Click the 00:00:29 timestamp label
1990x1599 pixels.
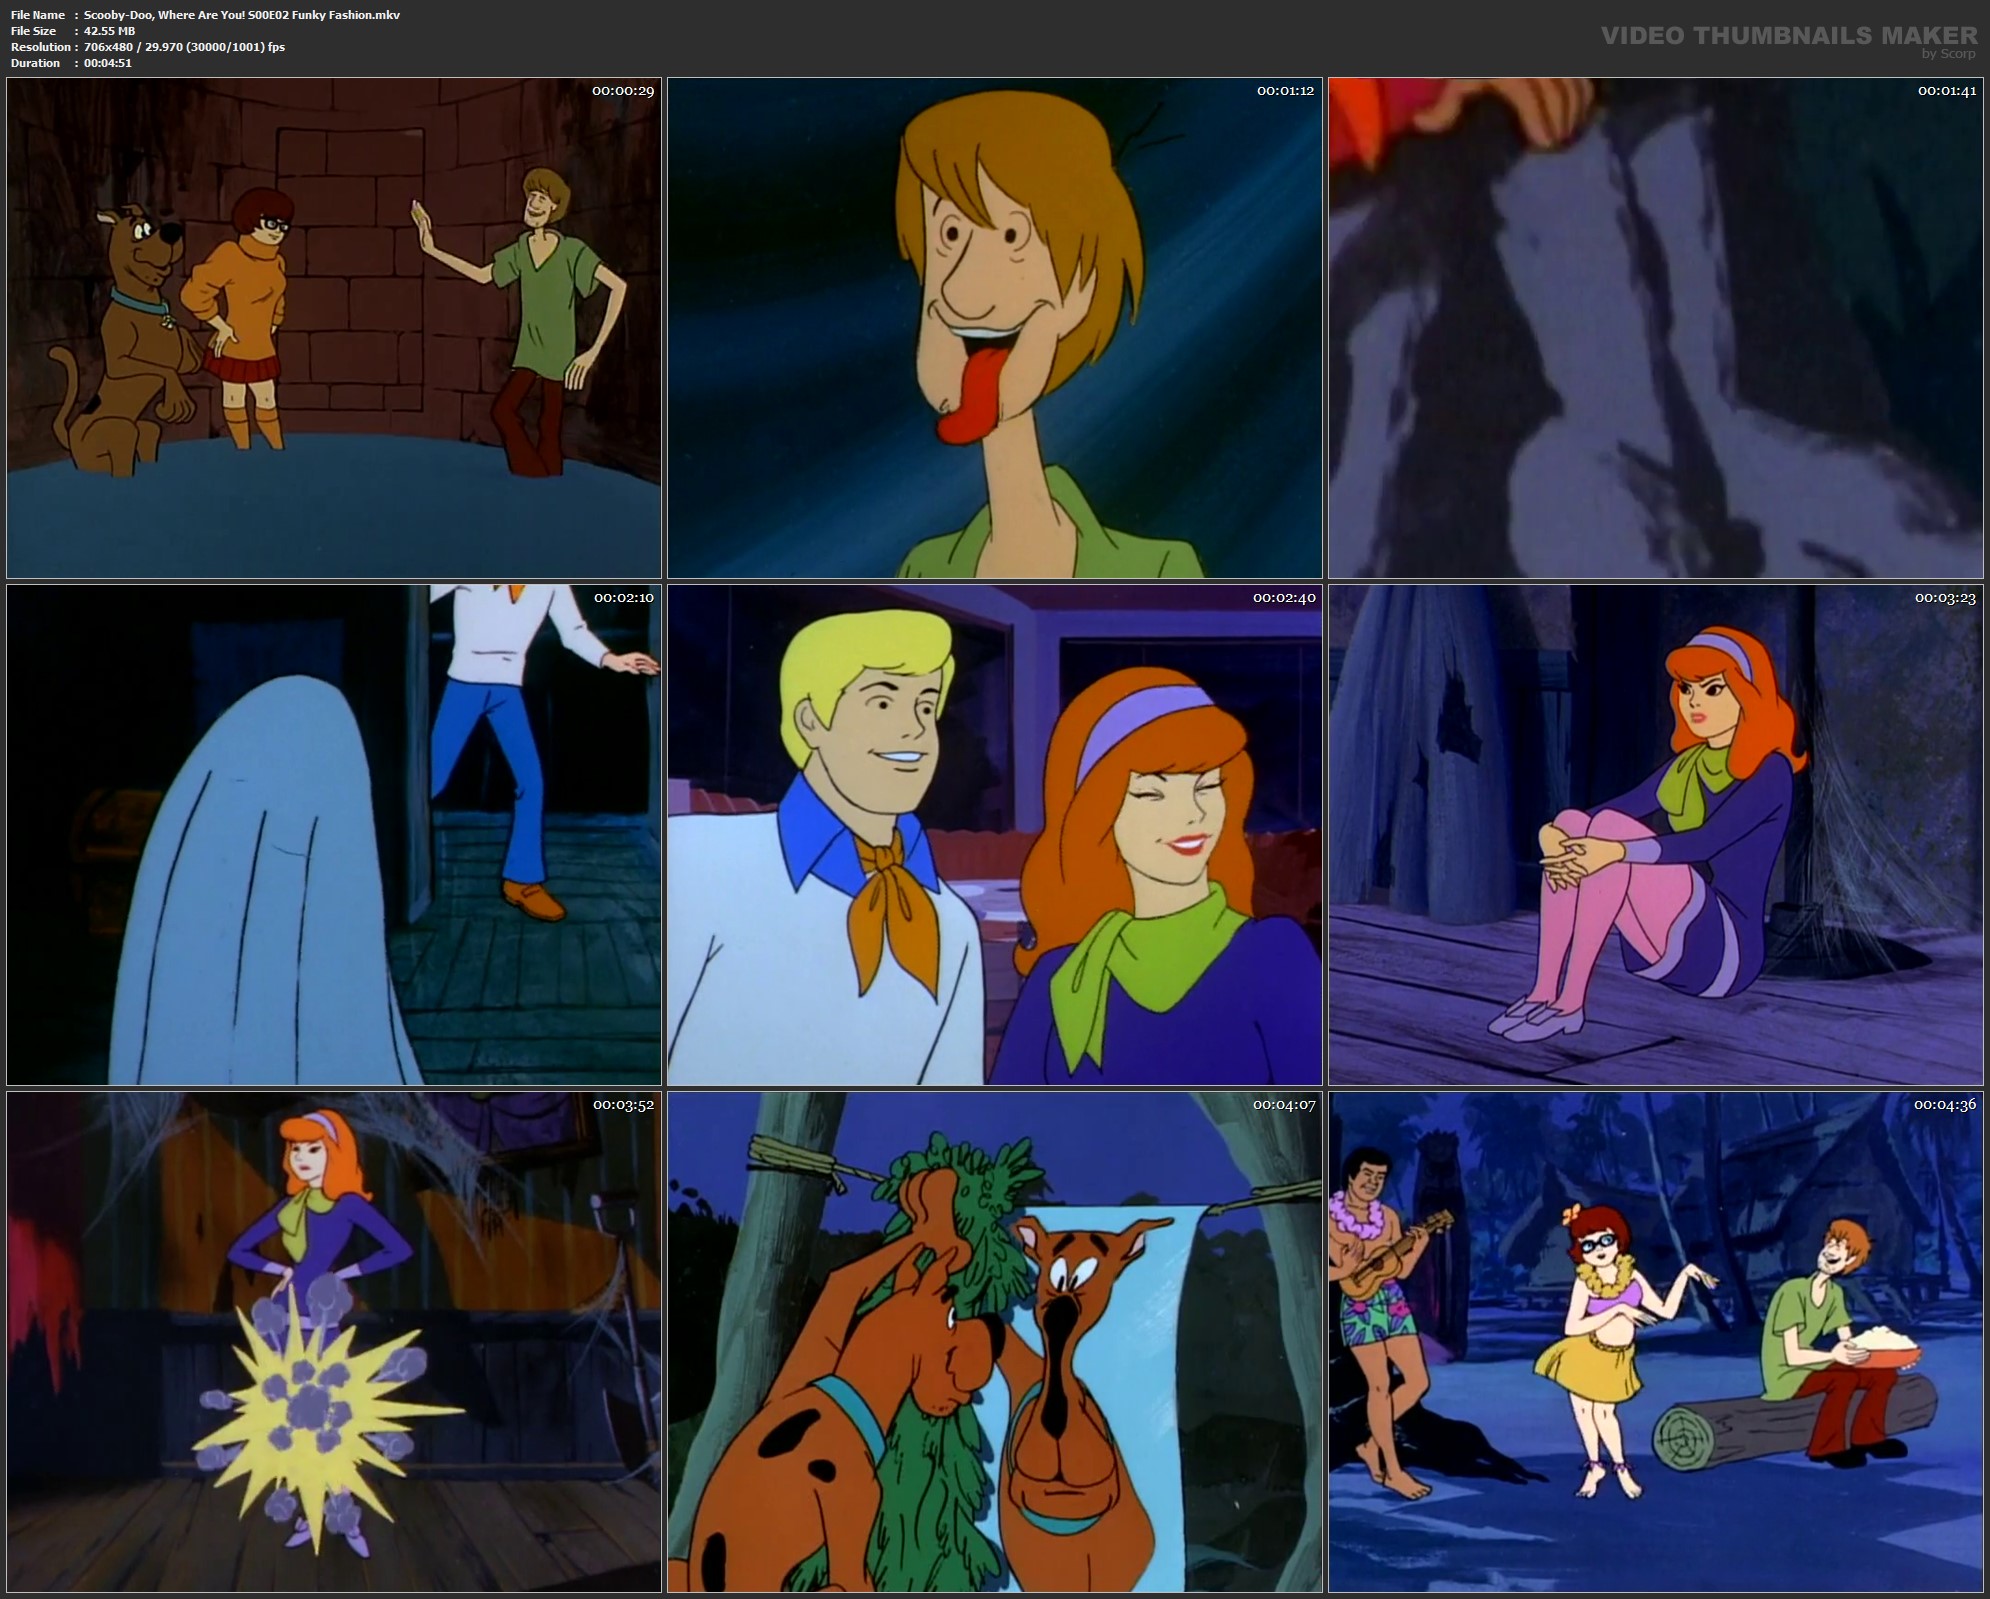point(622,91)
